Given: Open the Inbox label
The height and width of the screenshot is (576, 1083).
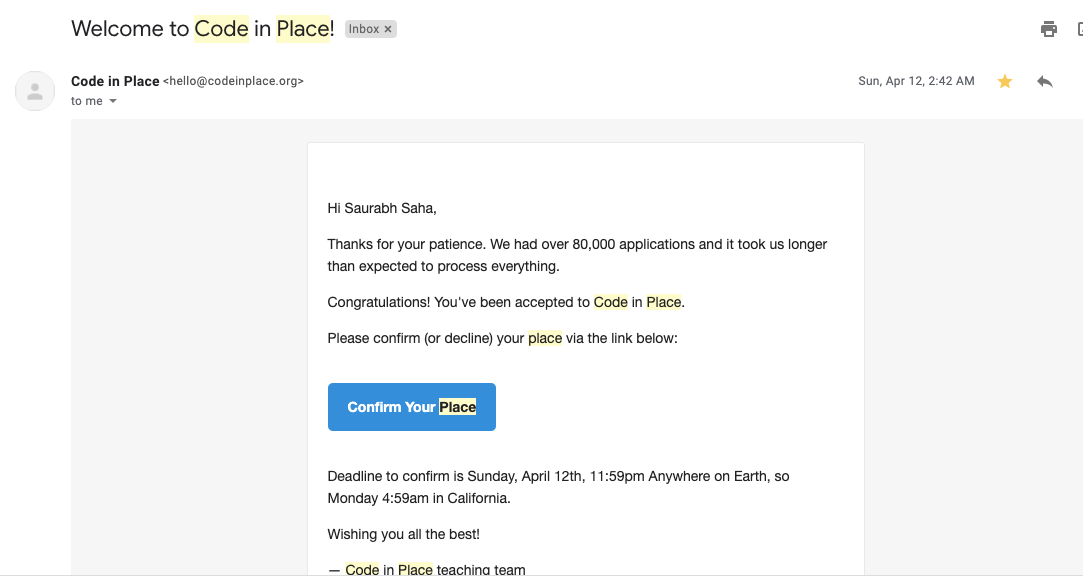Looking at the screenshot, I should click(364, 29).
